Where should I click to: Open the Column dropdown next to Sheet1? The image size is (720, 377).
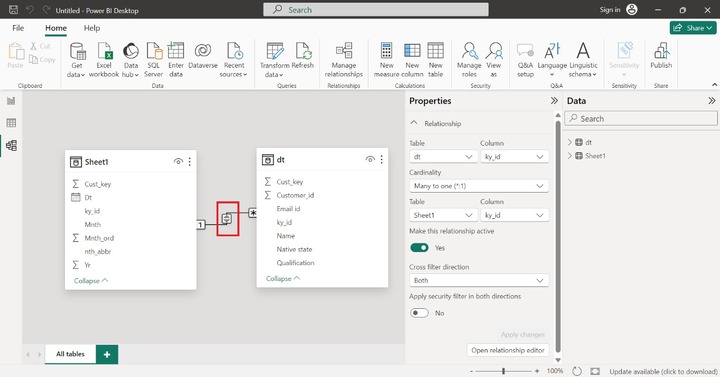tap(514, 215)
